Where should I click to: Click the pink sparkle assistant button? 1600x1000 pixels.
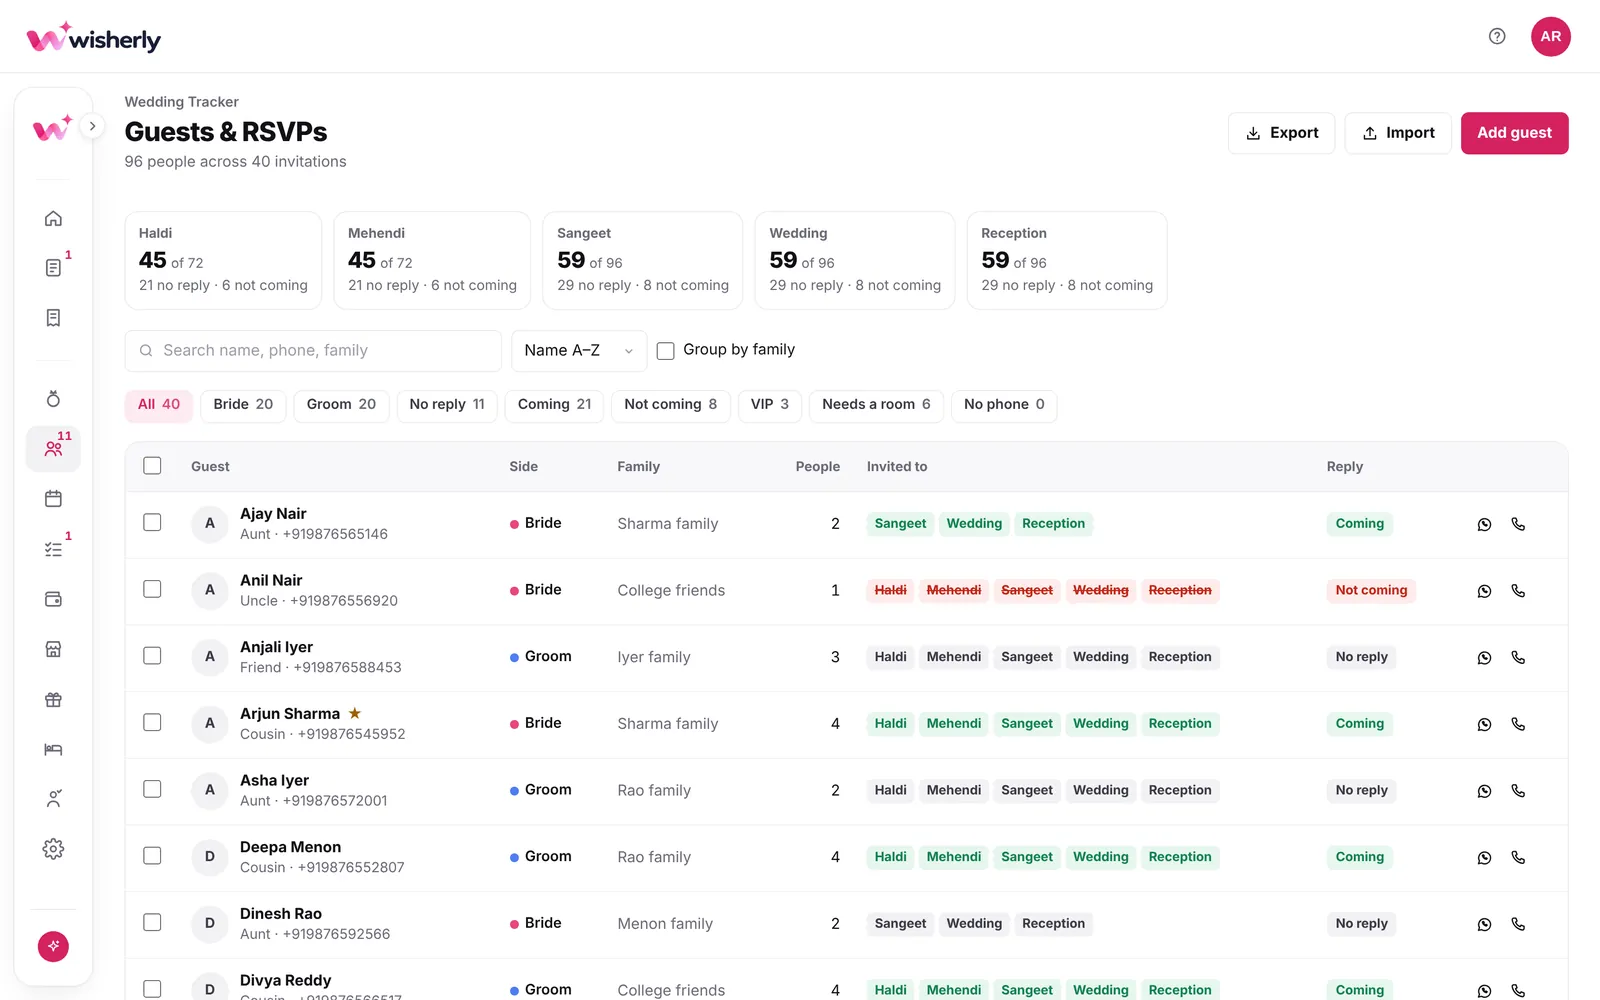coord(53,946)
